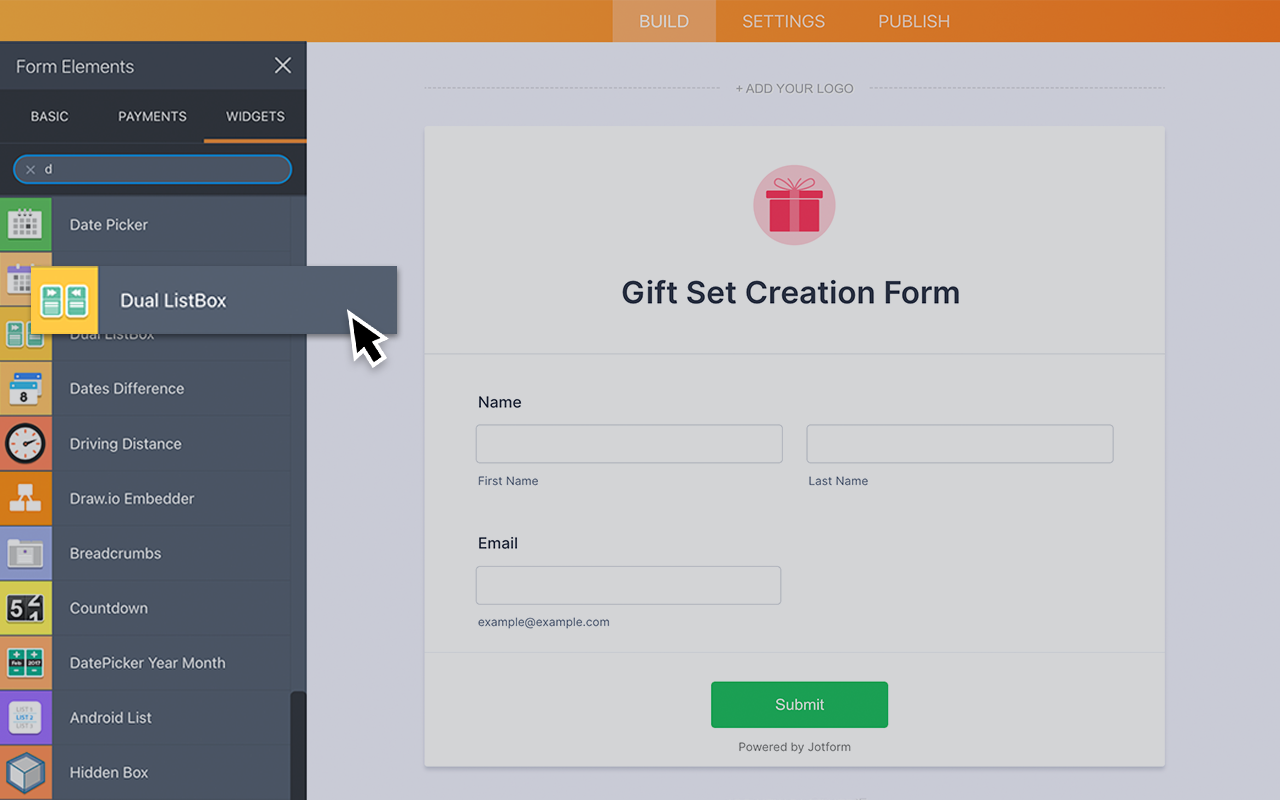Screen dimensions: 1280x800
Task: Click the pink gift box form image
Action: (794, 205)
